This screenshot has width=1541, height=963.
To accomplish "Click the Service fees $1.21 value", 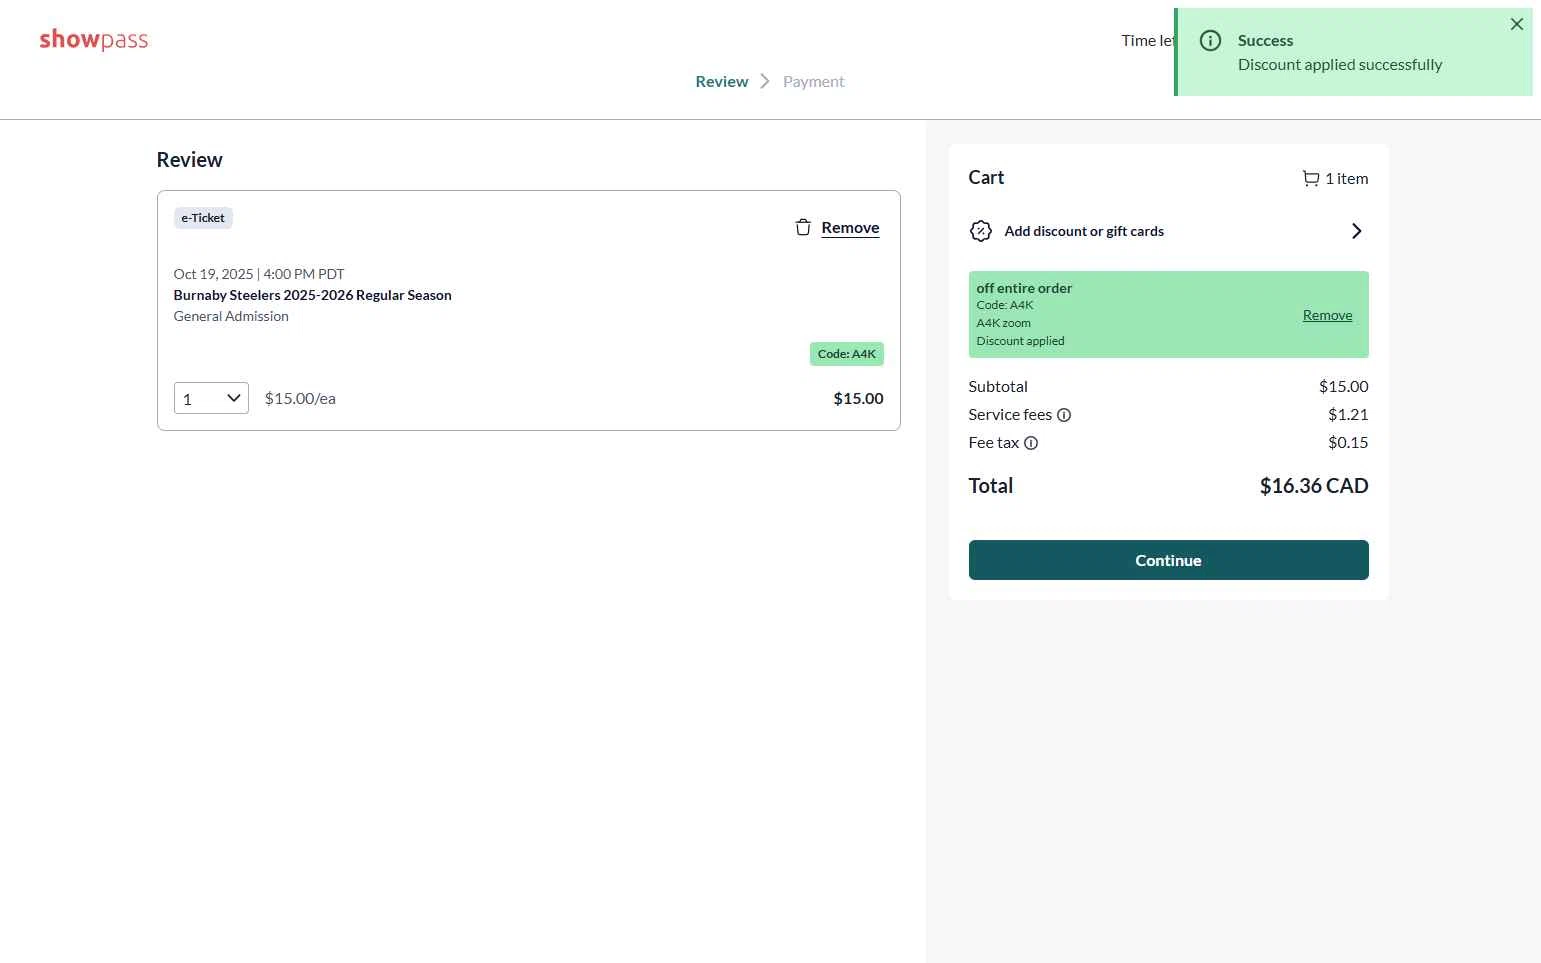I will [x=1348, y=415].
